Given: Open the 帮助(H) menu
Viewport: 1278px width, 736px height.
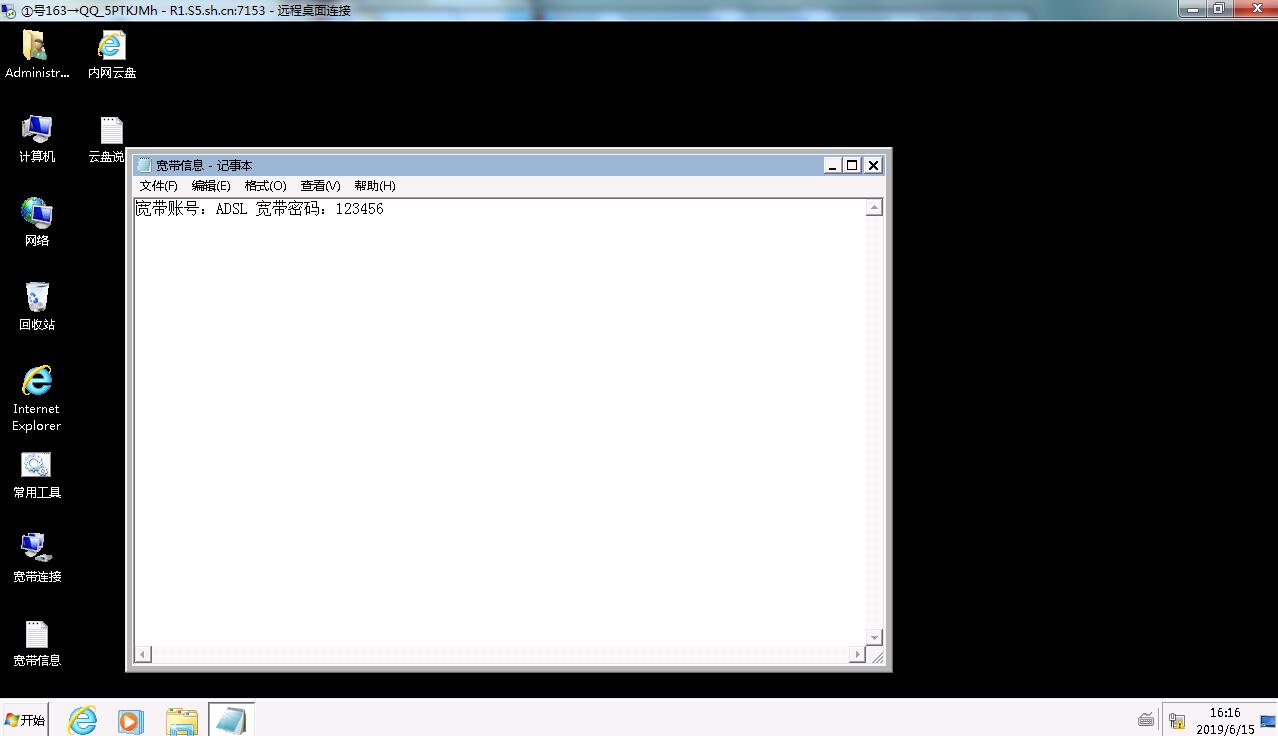Looking at the screenshot, I should click(374, 186).
